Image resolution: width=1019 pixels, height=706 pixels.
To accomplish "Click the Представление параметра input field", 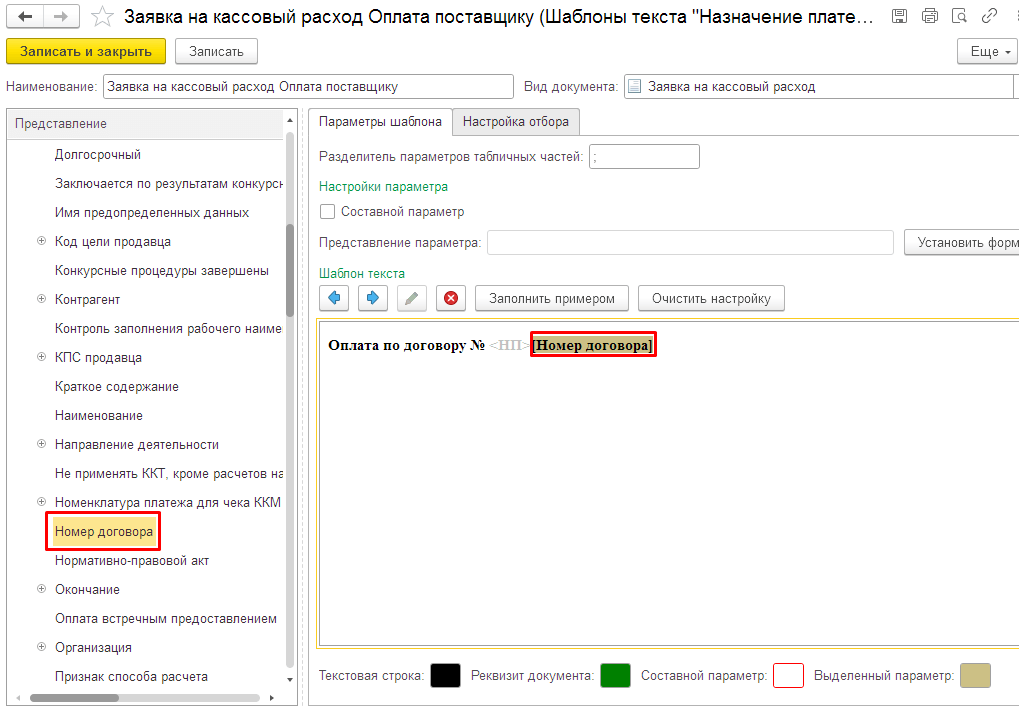I will [x=690, y=243].
